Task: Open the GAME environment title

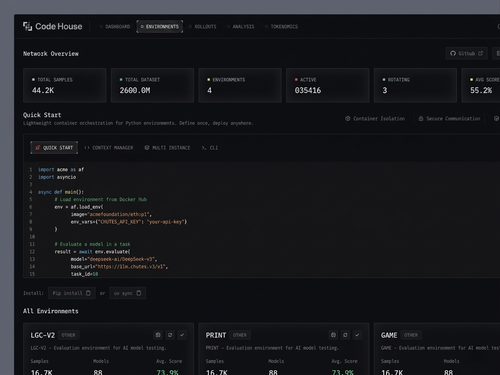Action: point(389,335)
